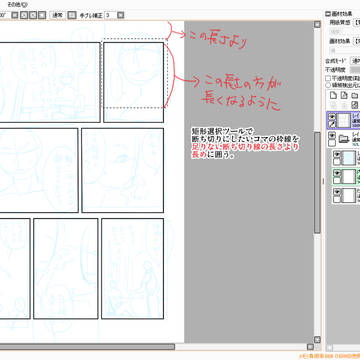Tick the box on light blue sketch layer
Viewport: 360px width, 360px height.
pos(337,162)
